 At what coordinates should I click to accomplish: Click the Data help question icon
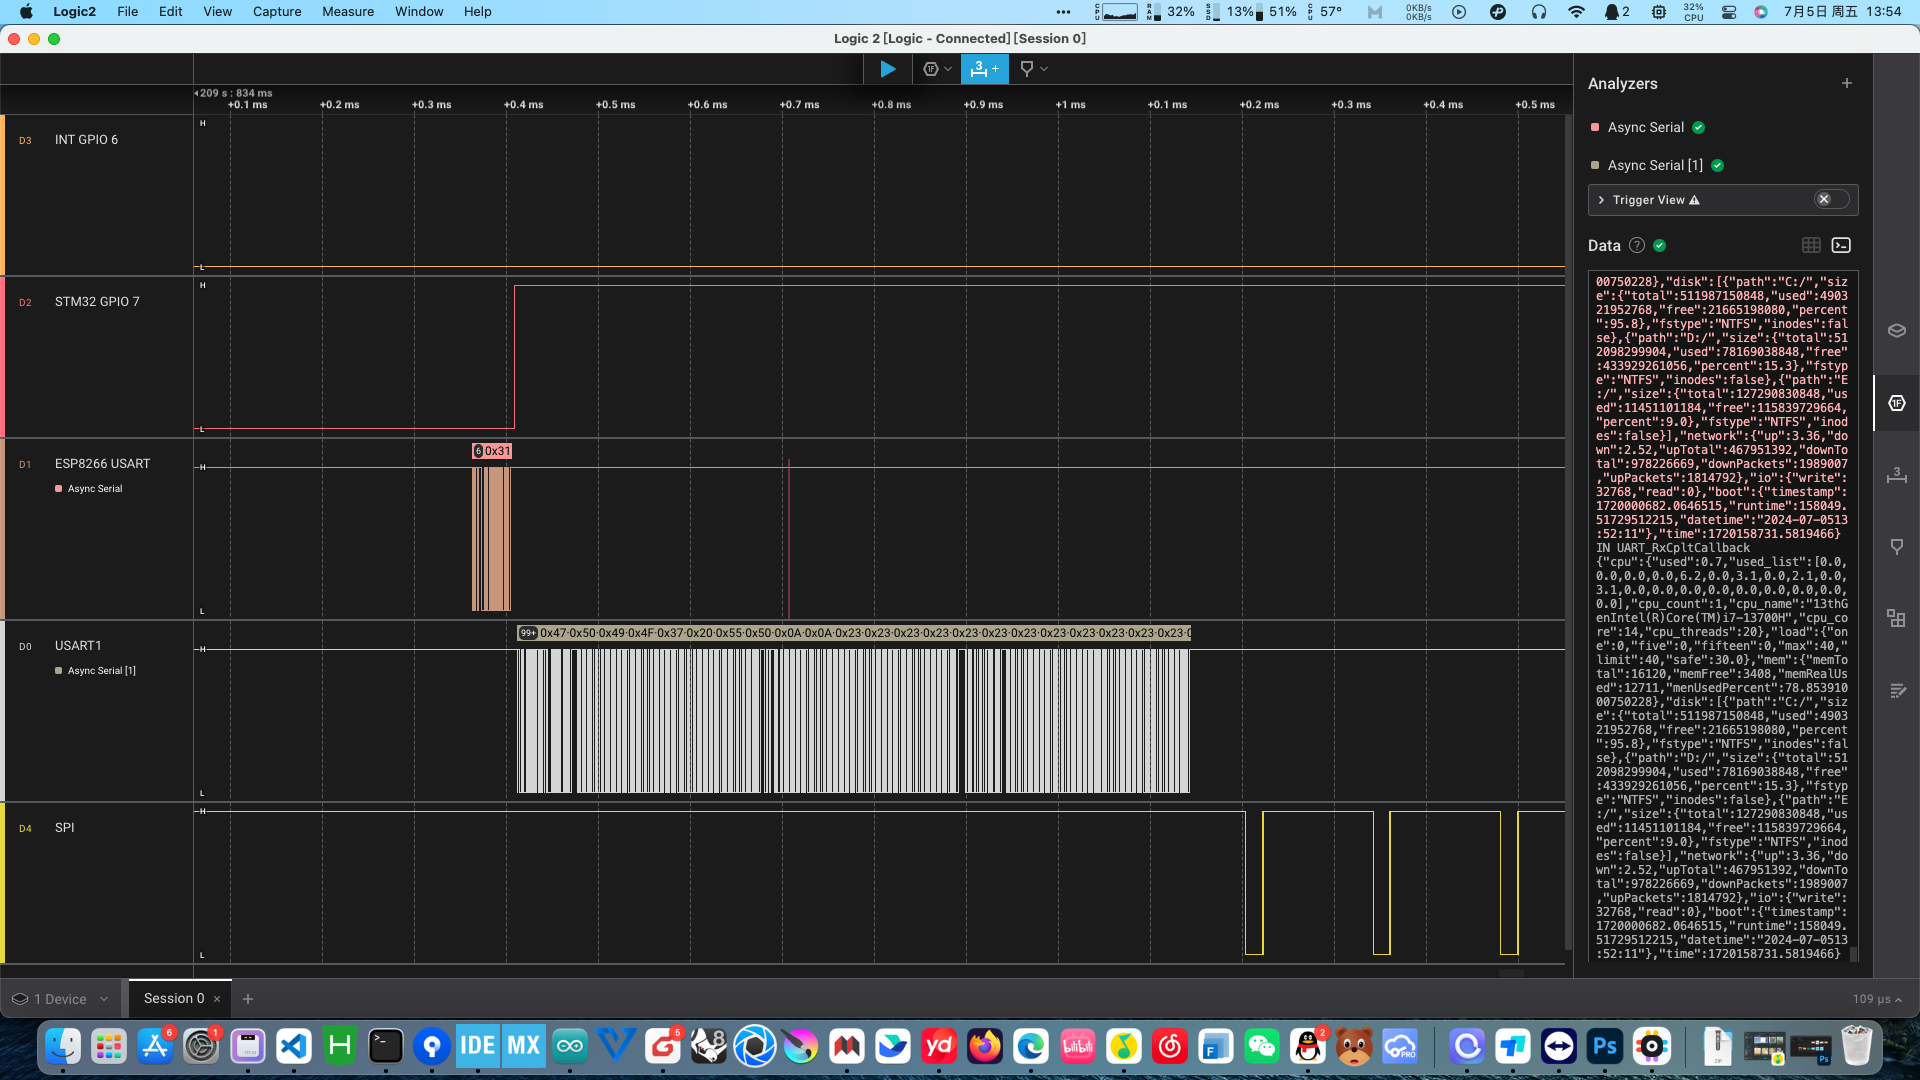click(x=1636, y=245)
